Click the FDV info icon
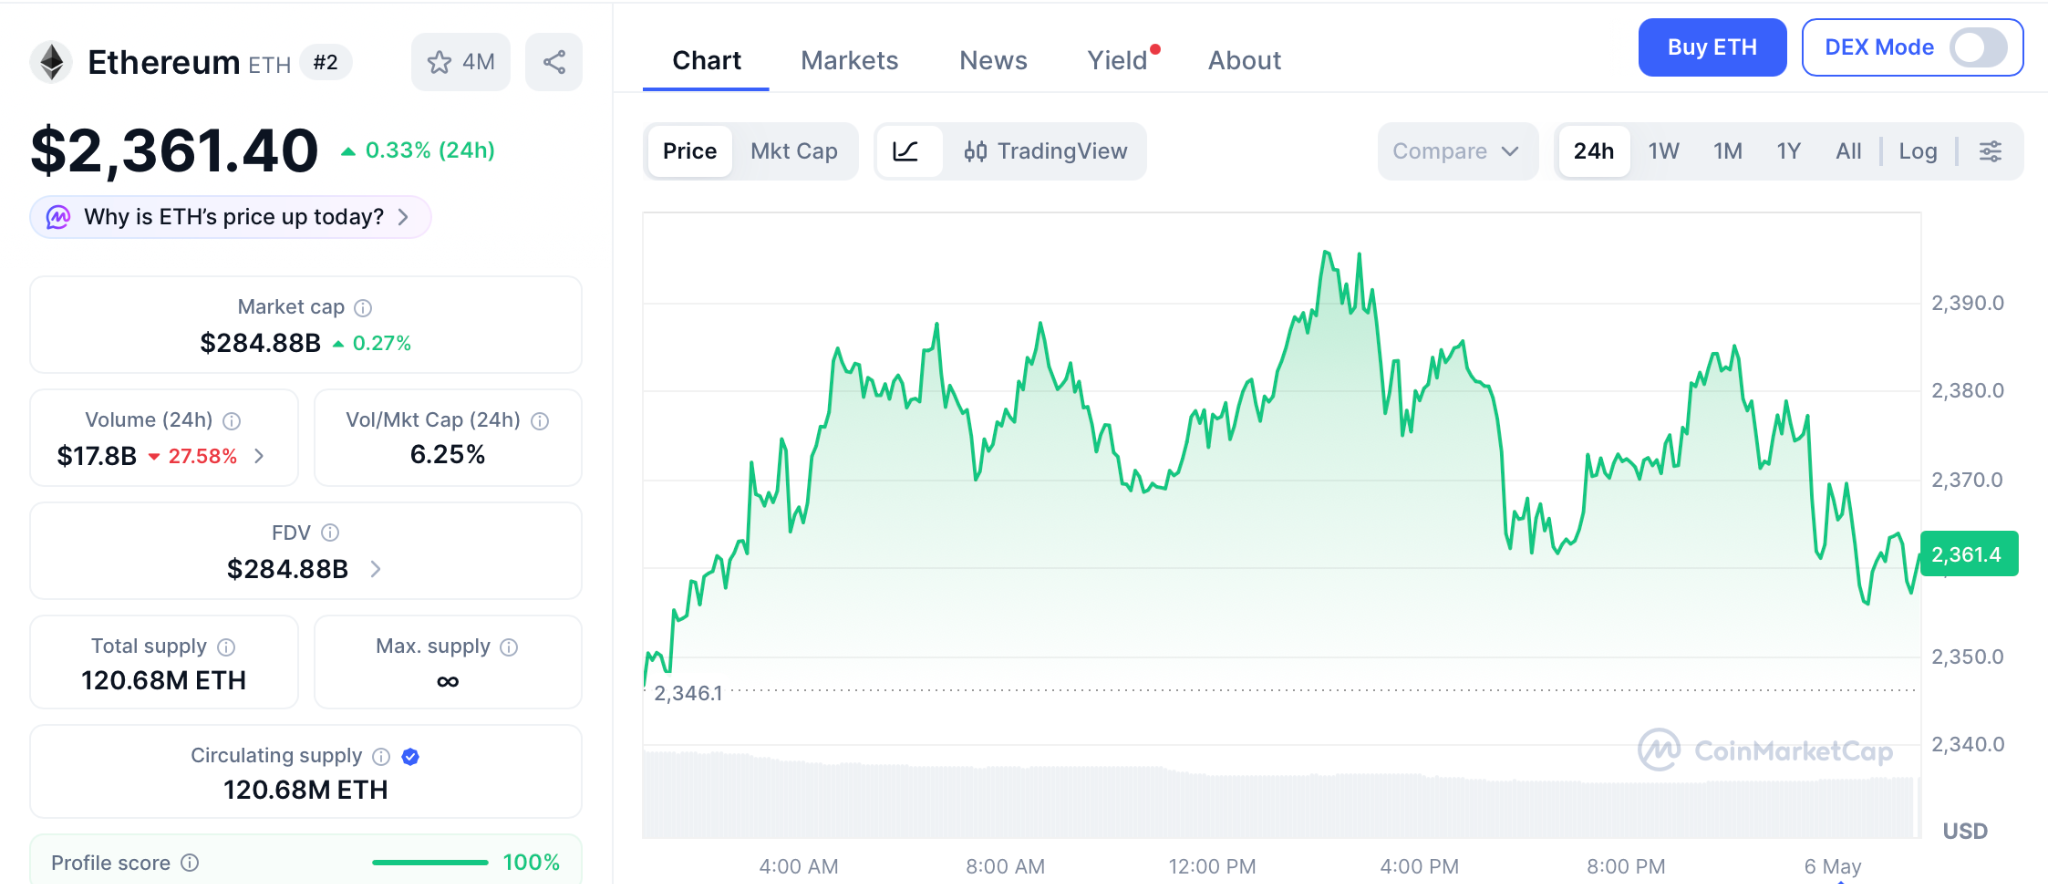2048x884 pixels. 330,533
